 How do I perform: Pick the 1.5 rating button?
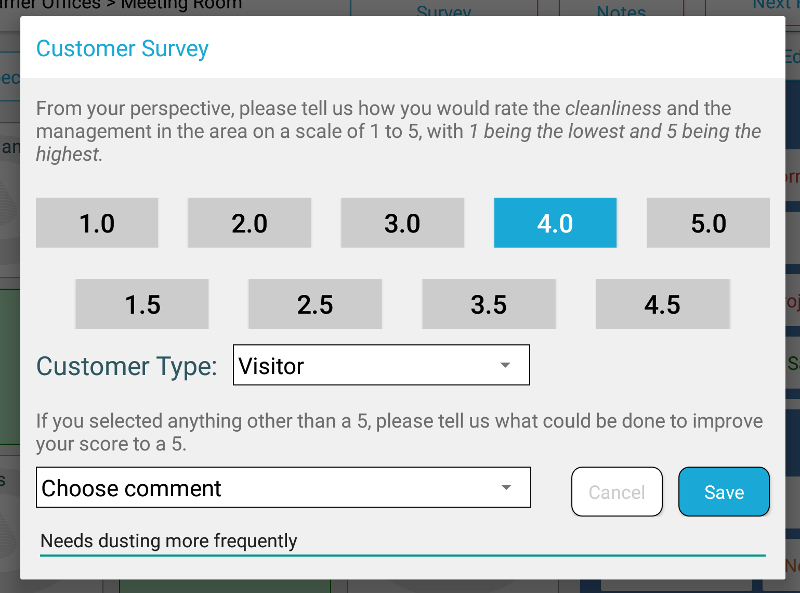[142, 304]
